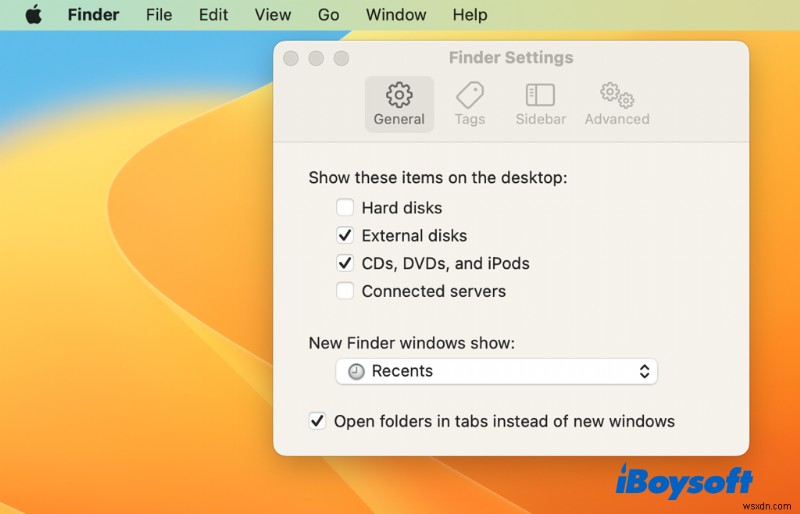This screenshot has height=514, width=800.
Task: Open the Window menu
Action: [396, 15]
